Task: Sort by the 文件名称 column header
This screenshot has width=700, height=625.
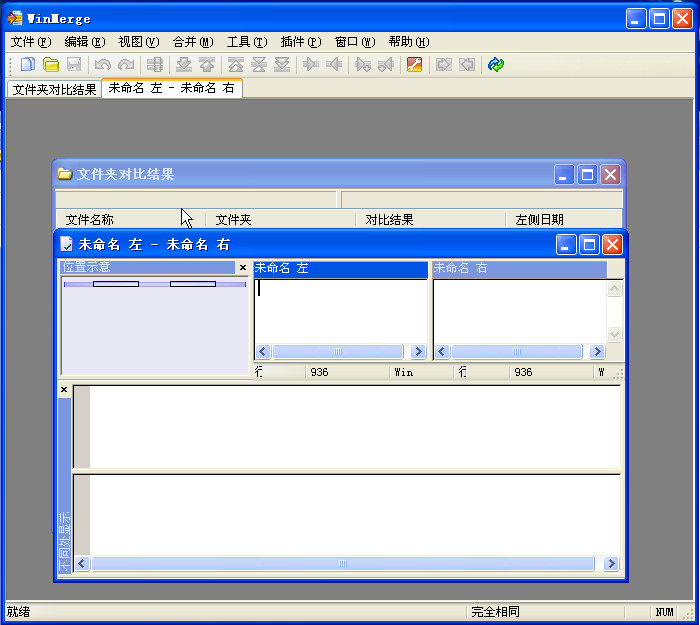Action: coord(130,219)
